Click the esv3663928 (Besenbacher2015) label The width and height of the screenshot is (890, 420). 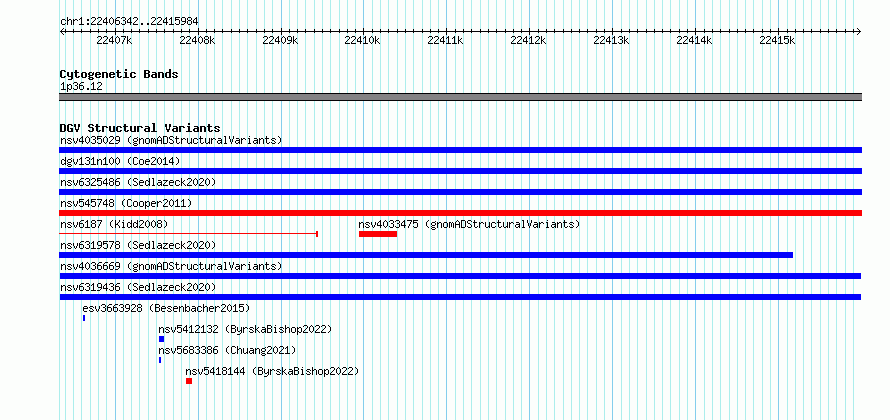[166, 308]
